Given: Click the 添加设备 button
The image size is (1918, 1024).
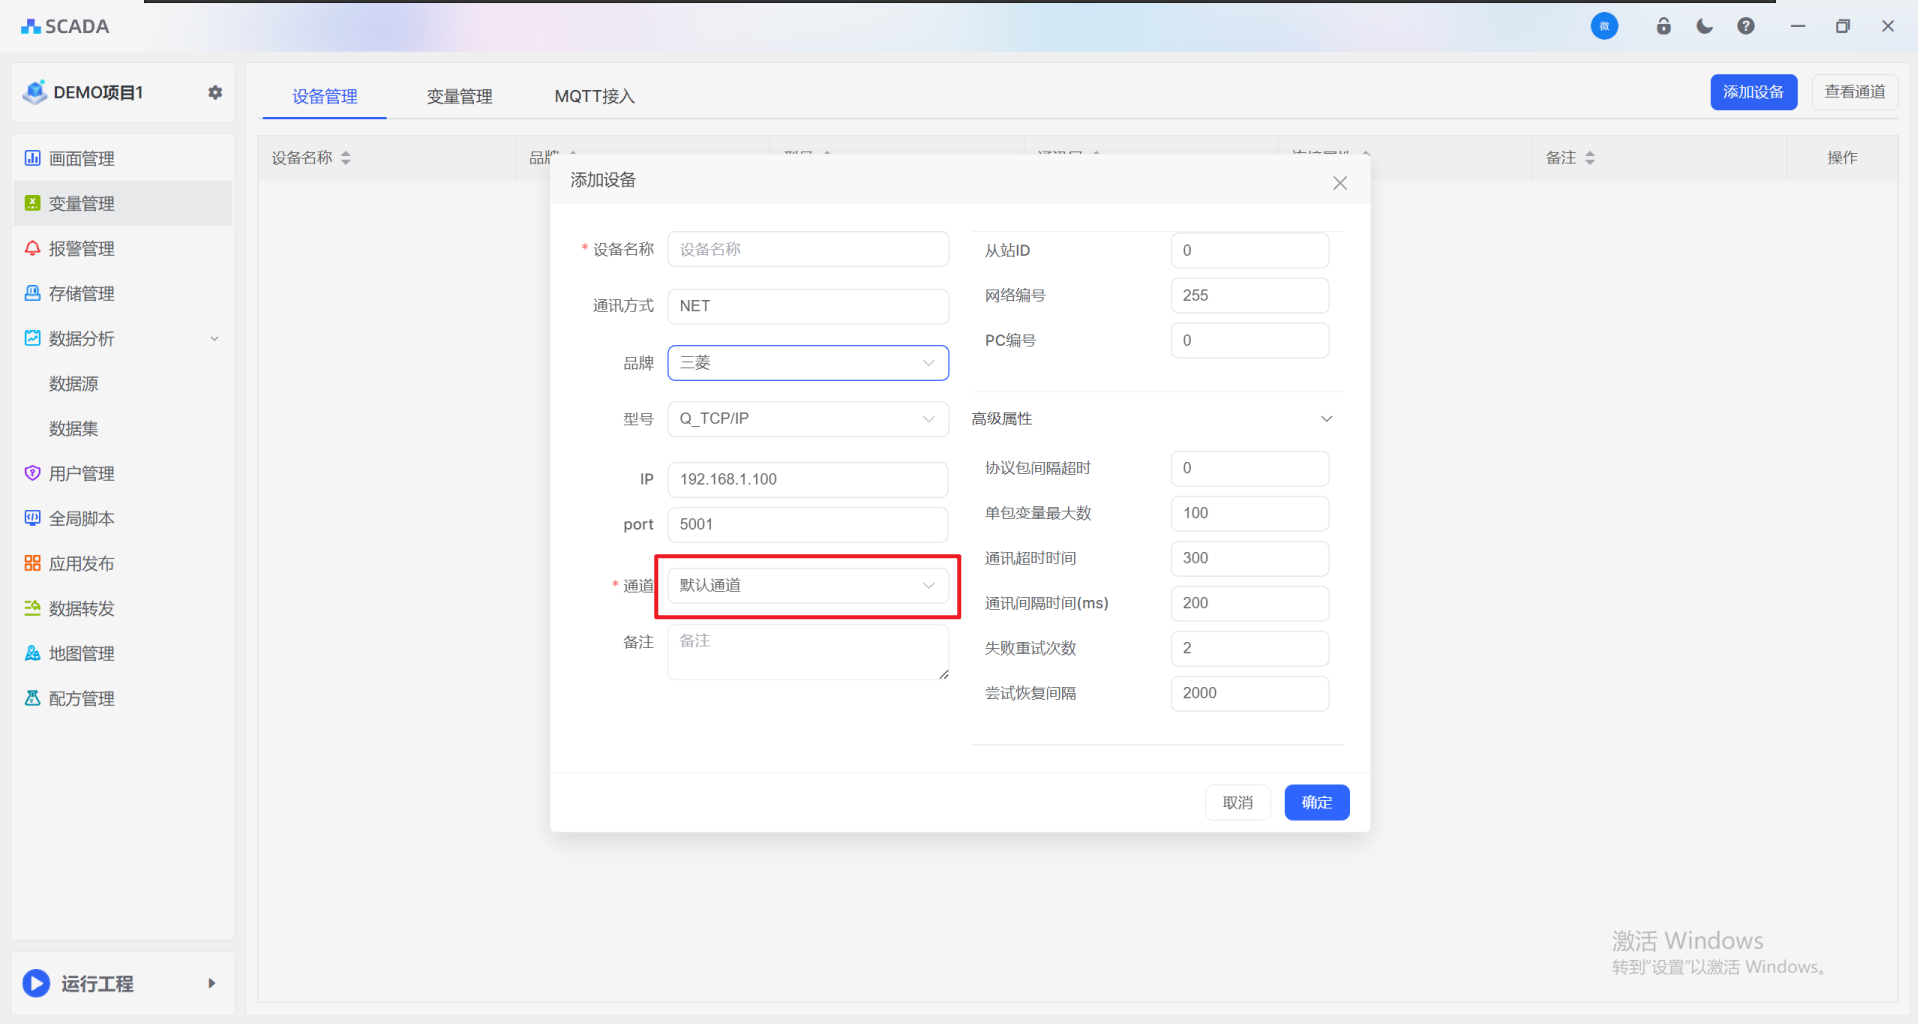Looking at the screenshot, I should [1753, 92].
